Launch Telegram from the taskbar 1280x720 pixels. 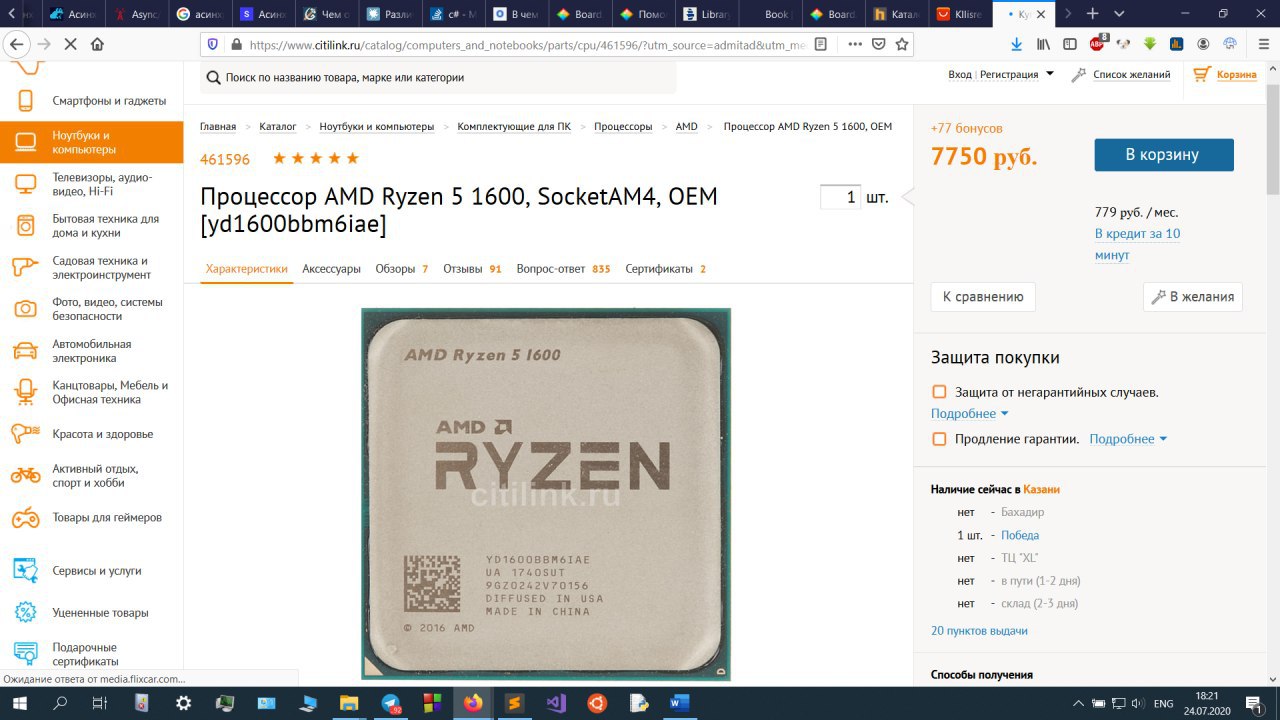pos(391,703)
